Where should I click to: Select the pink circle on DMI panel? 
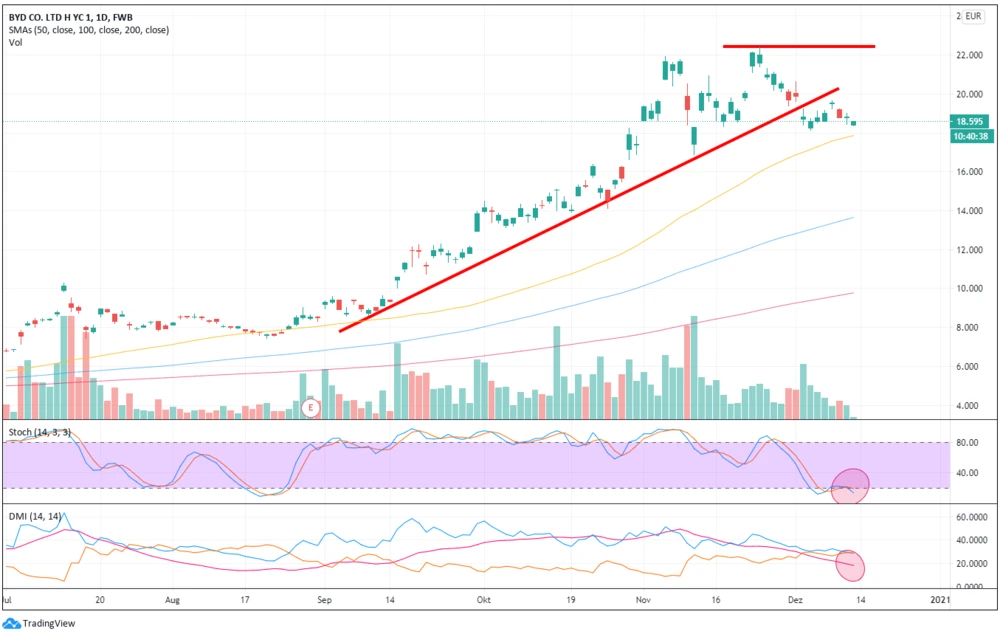(x=848, y=565)
